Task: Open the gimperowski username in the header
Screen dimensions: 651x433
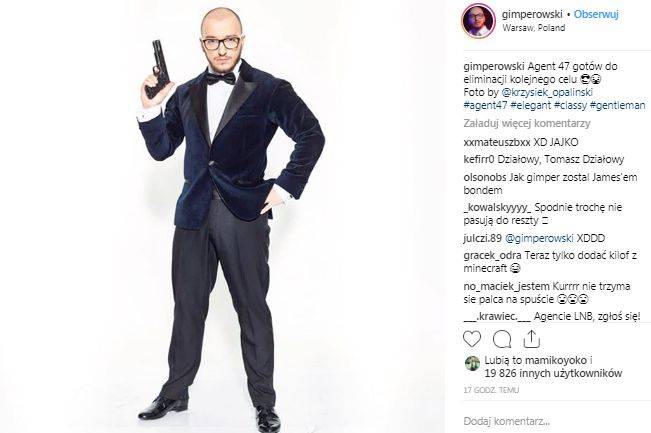Action: [532, 14]
